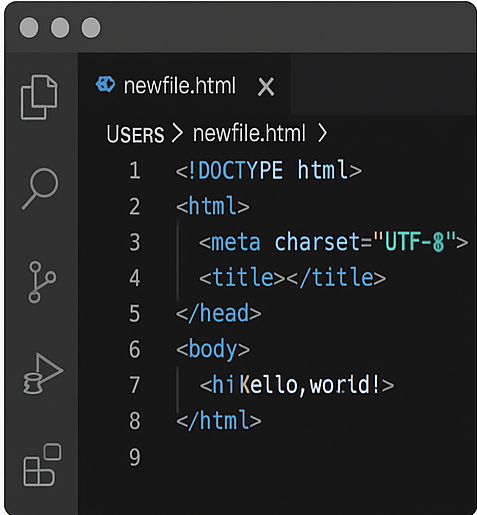The height and width of the screenshot is (515, 477).
Task: Click line number 1 in gutter
Action: (135, 170)
